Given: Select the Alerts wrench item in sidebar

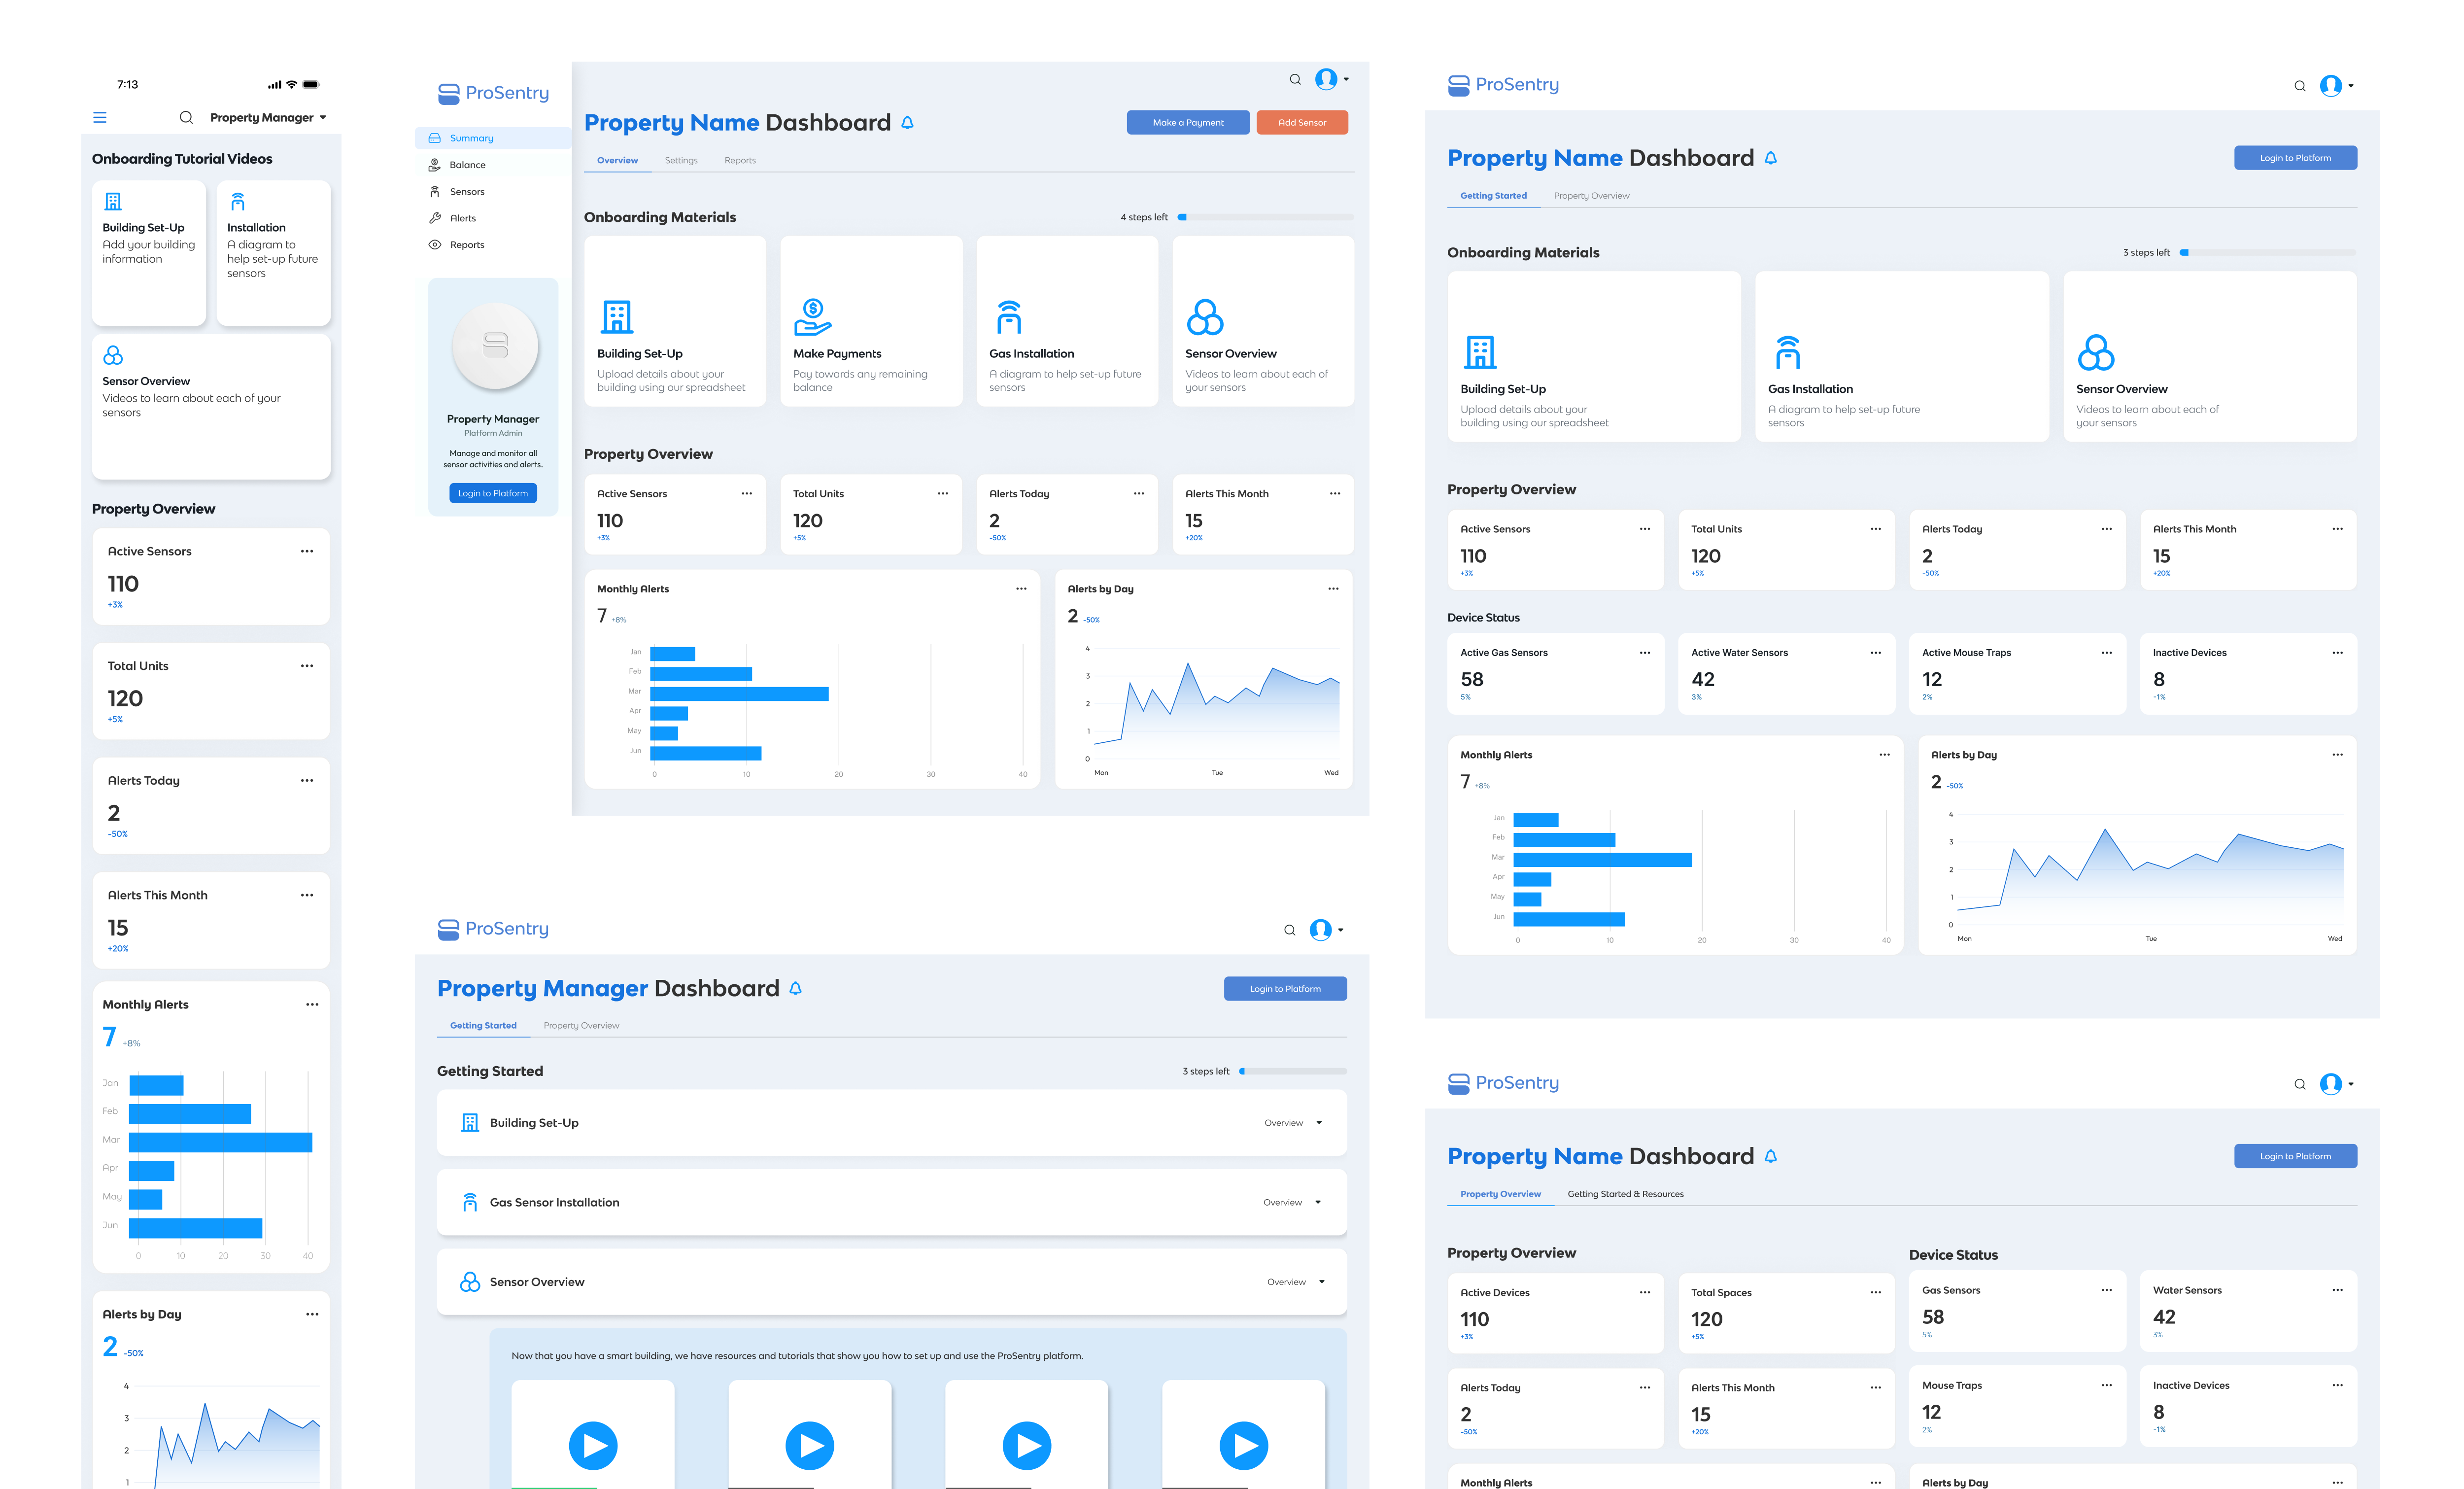Looking at the screenshot, I should point(463,218).
